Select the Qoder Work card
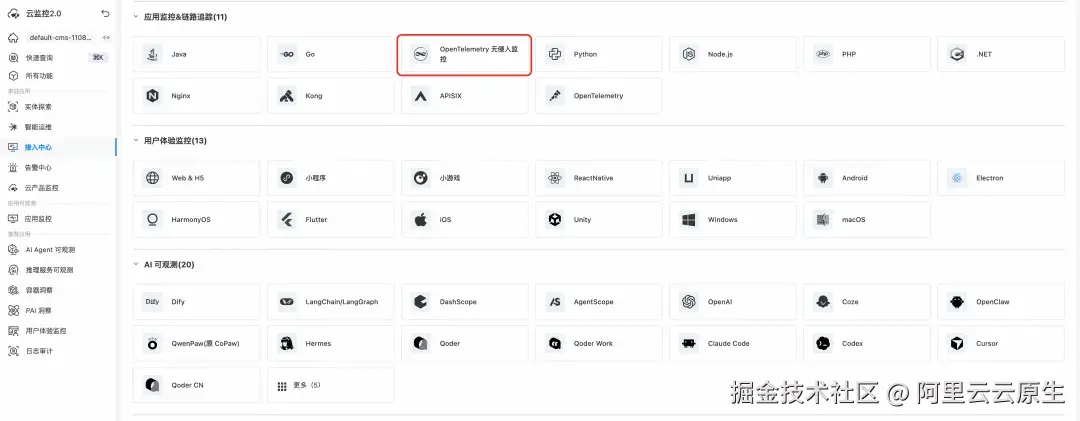This screenshot has height=421, width=1080. (x=599, y=343)
